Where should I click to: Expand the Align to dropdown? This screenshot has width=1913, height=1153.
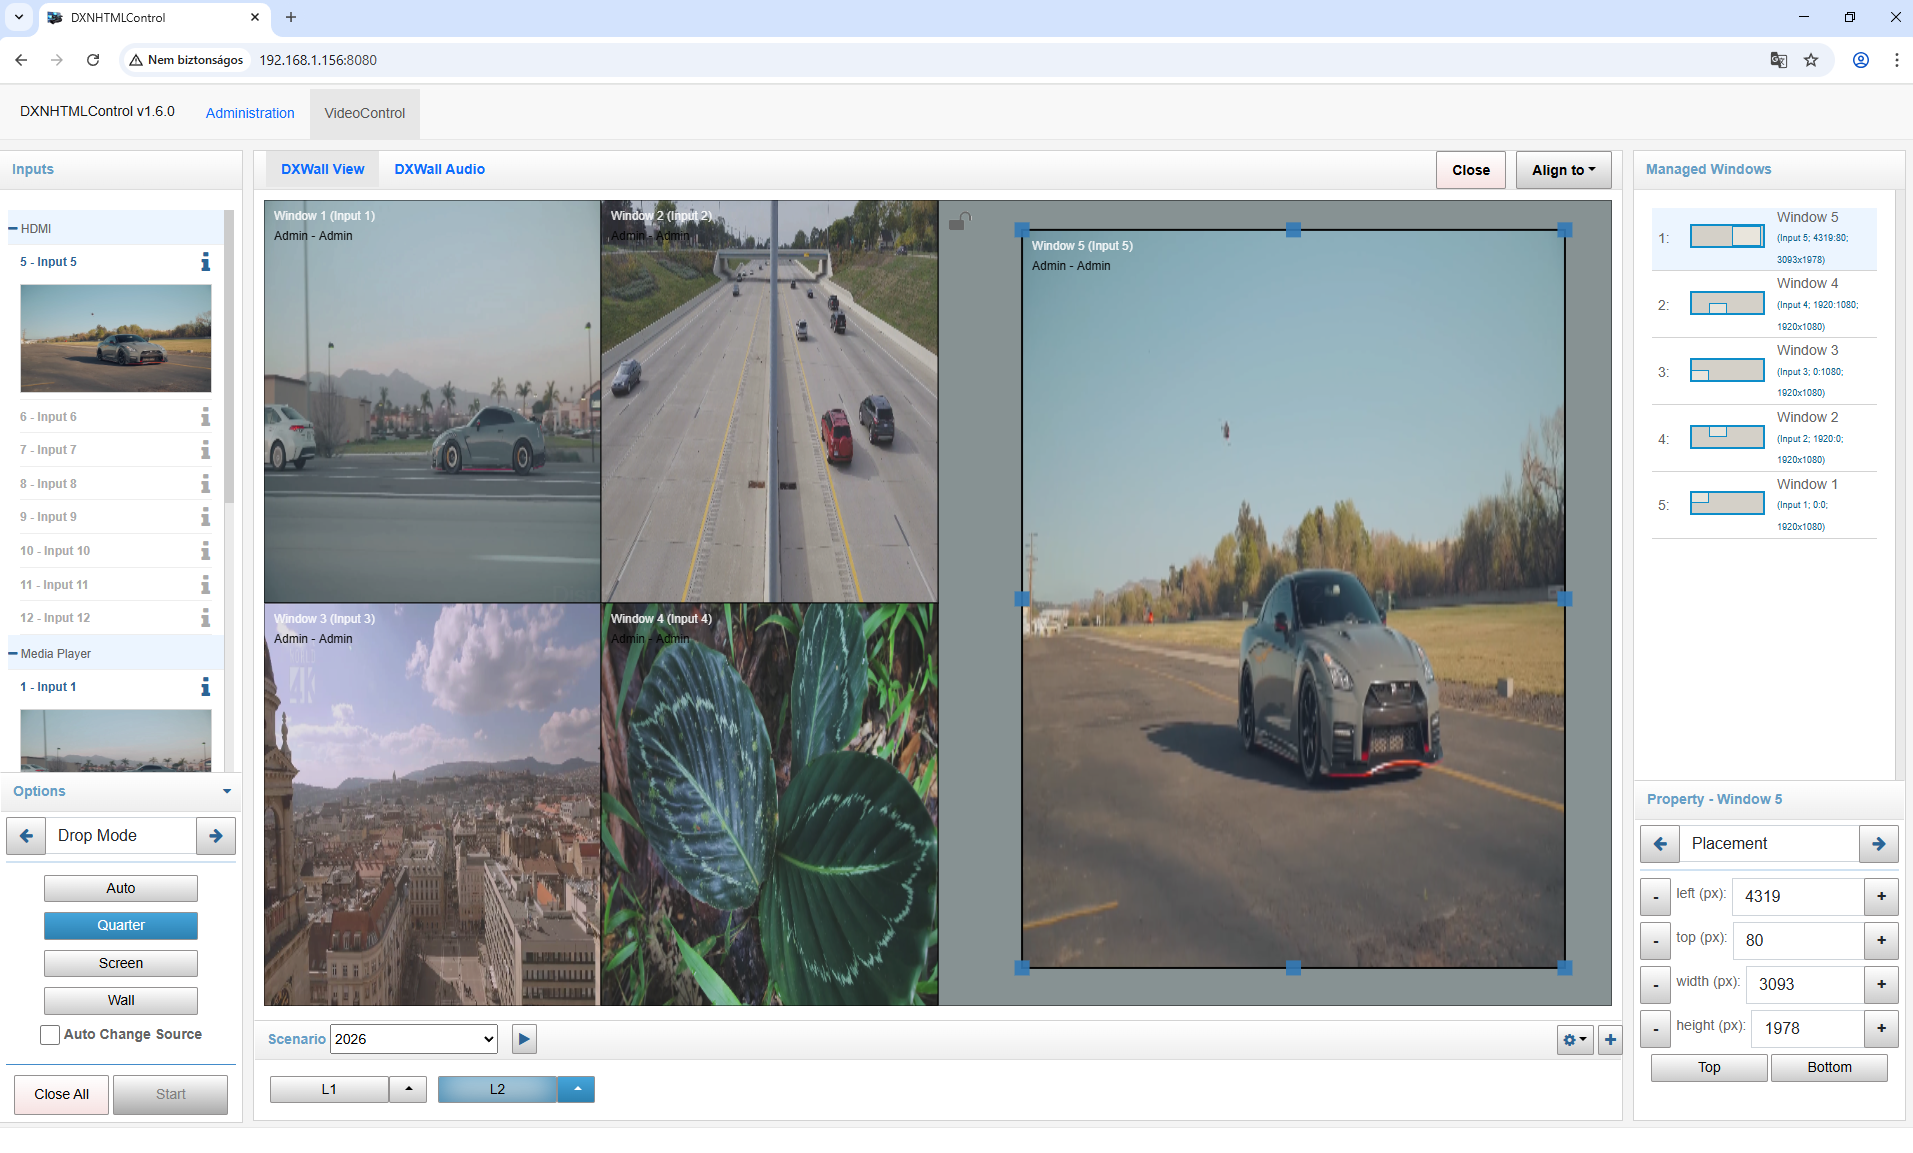(1563, 170)
